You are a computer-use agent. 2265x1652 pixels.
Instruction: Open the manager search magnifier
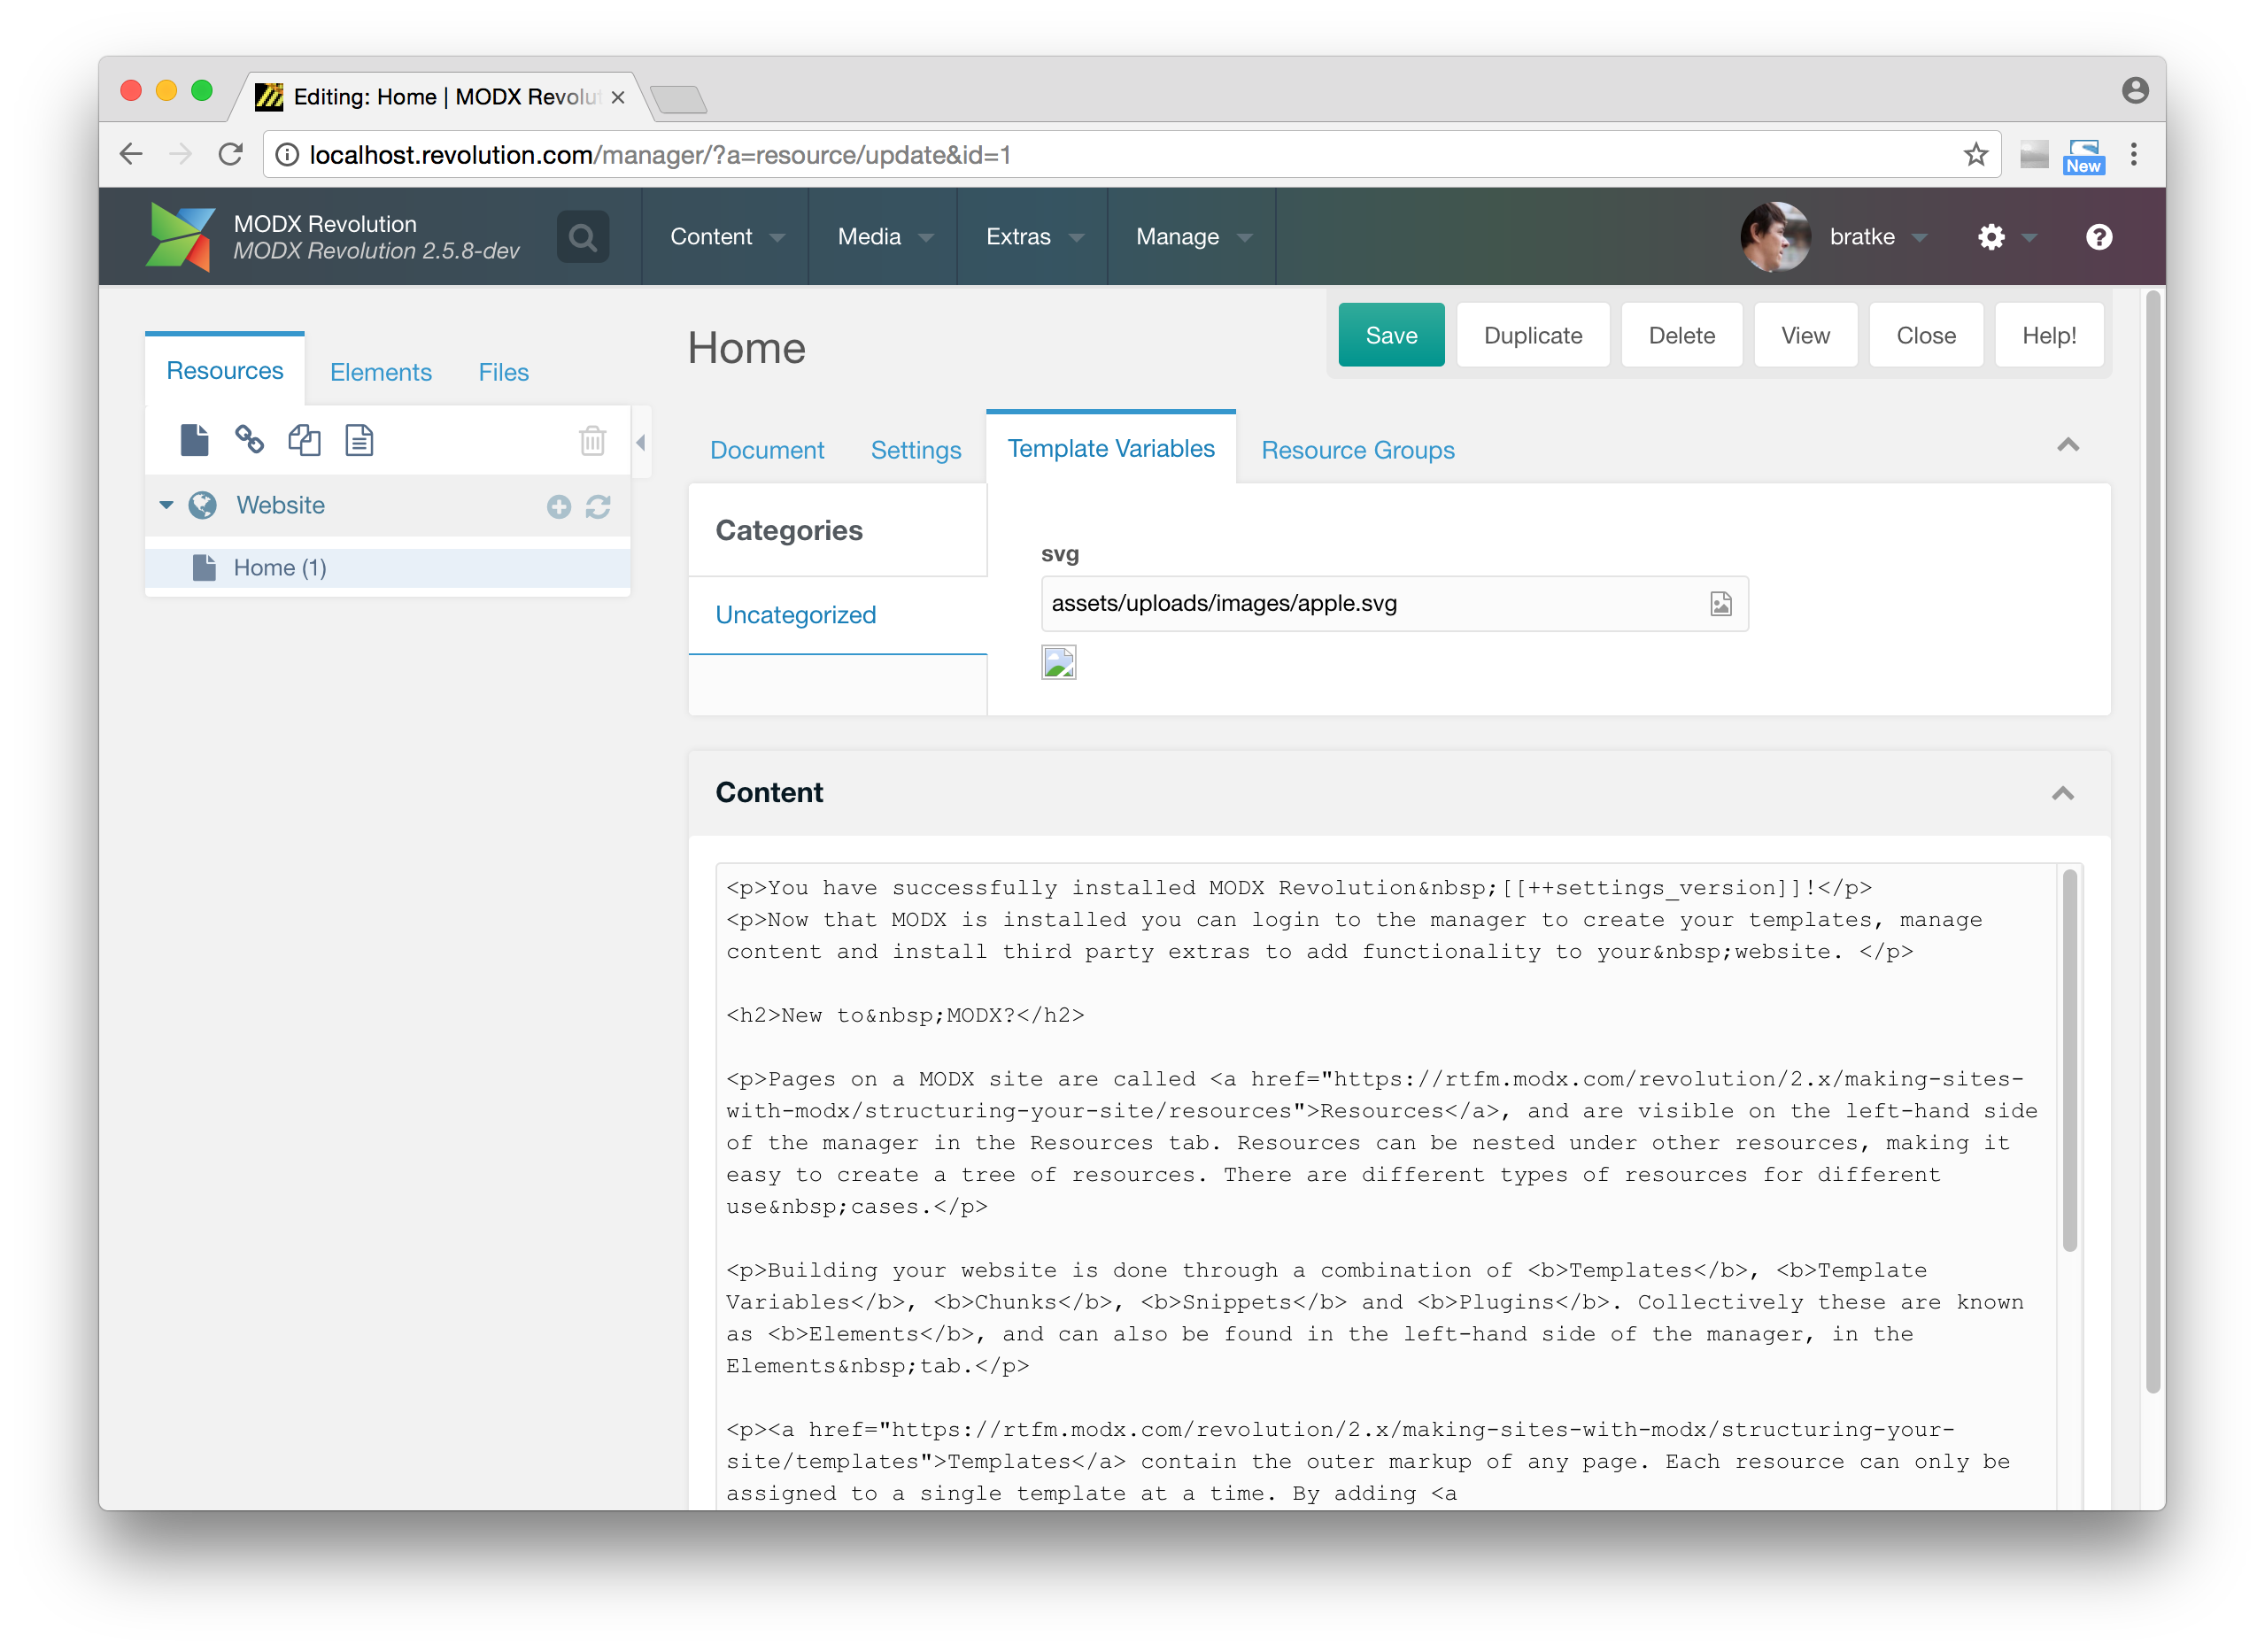583,237
